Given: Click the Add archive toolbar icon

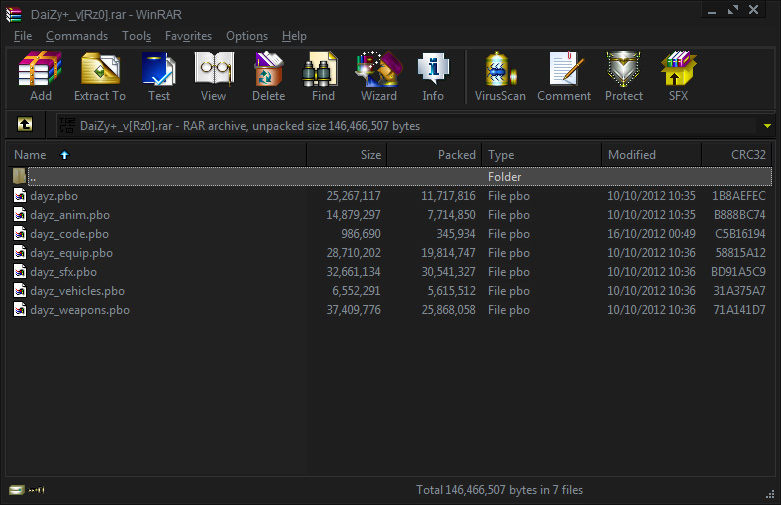Looking at the screenshot, I should pyautogui.click(x=40, y=69).
